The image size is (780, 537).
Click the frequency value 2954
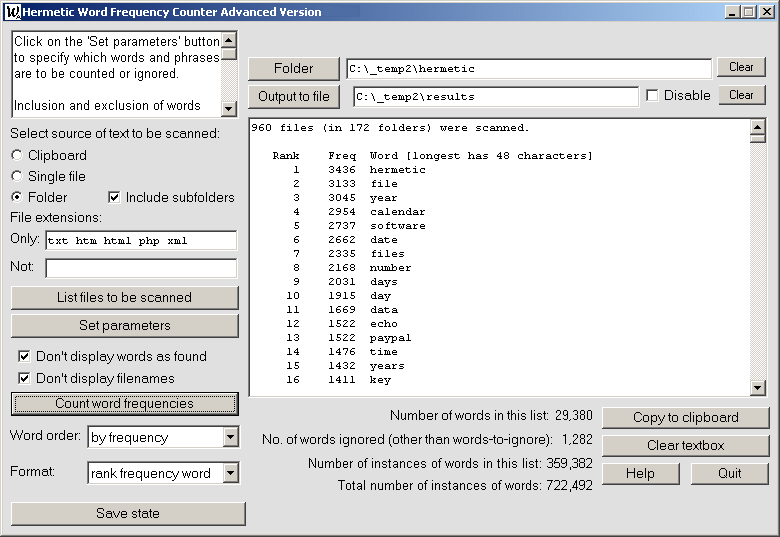[x=342, y=211]
